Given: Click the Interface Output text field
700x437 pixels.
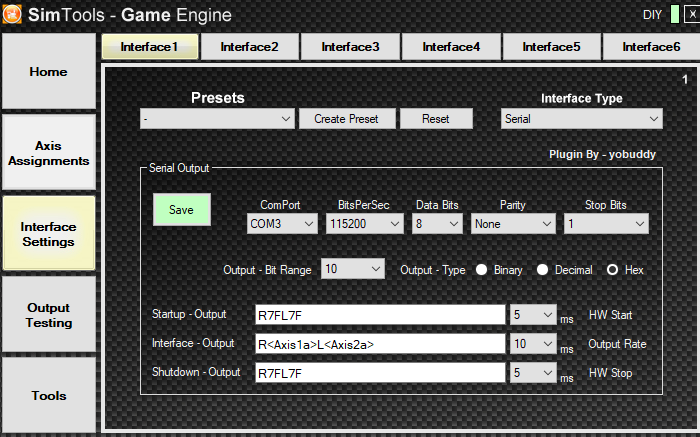Looking at the screenshot, I should pos(380,344).
